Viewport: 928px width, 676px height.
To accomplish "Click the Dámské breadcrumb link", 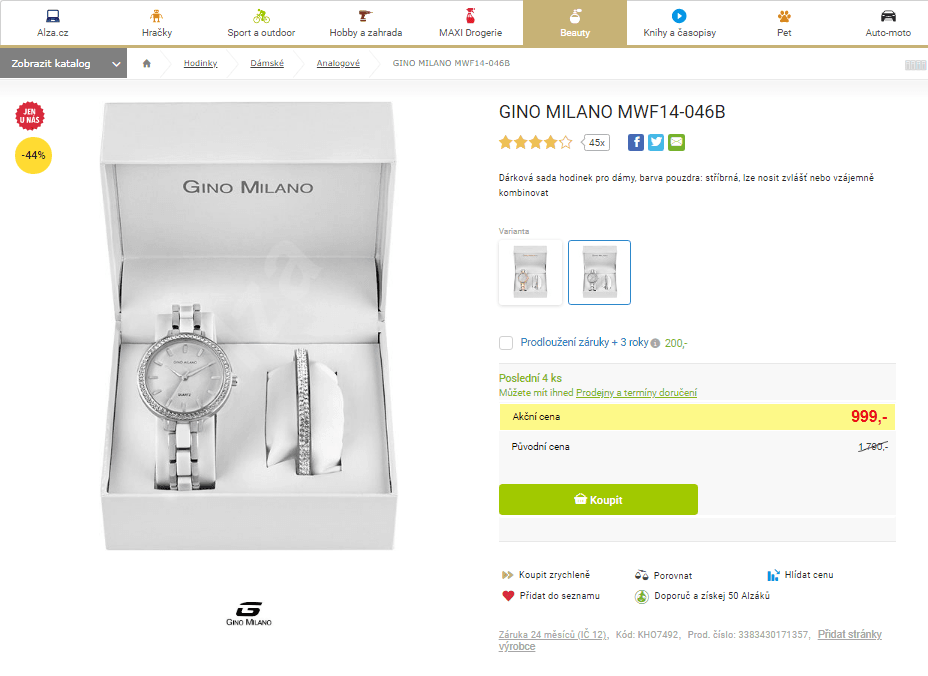I will [267, 64].
